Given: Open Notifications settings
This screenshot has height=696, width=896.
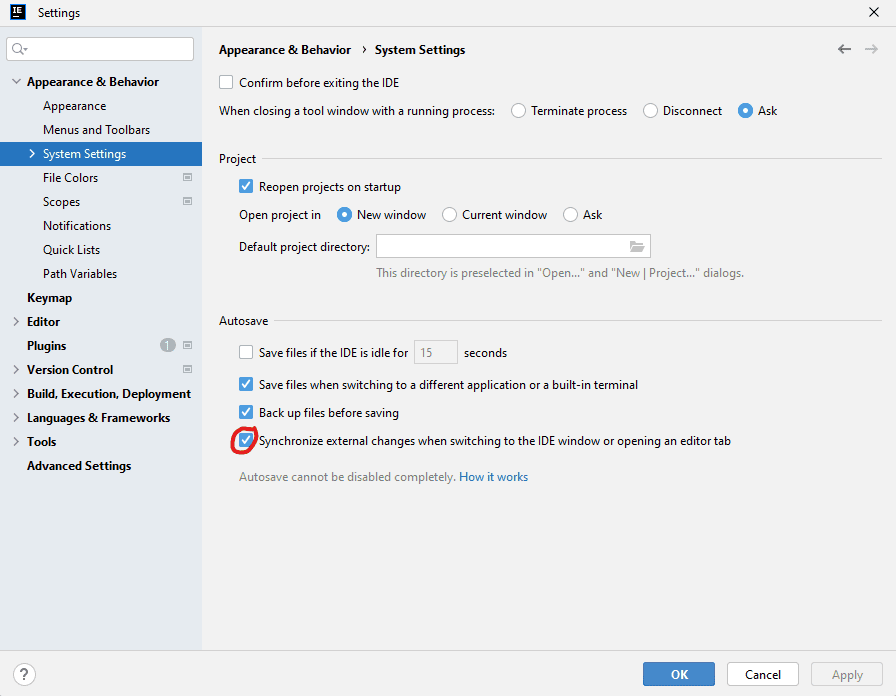Looking at the screenshot, I should (x=77, y=226).
